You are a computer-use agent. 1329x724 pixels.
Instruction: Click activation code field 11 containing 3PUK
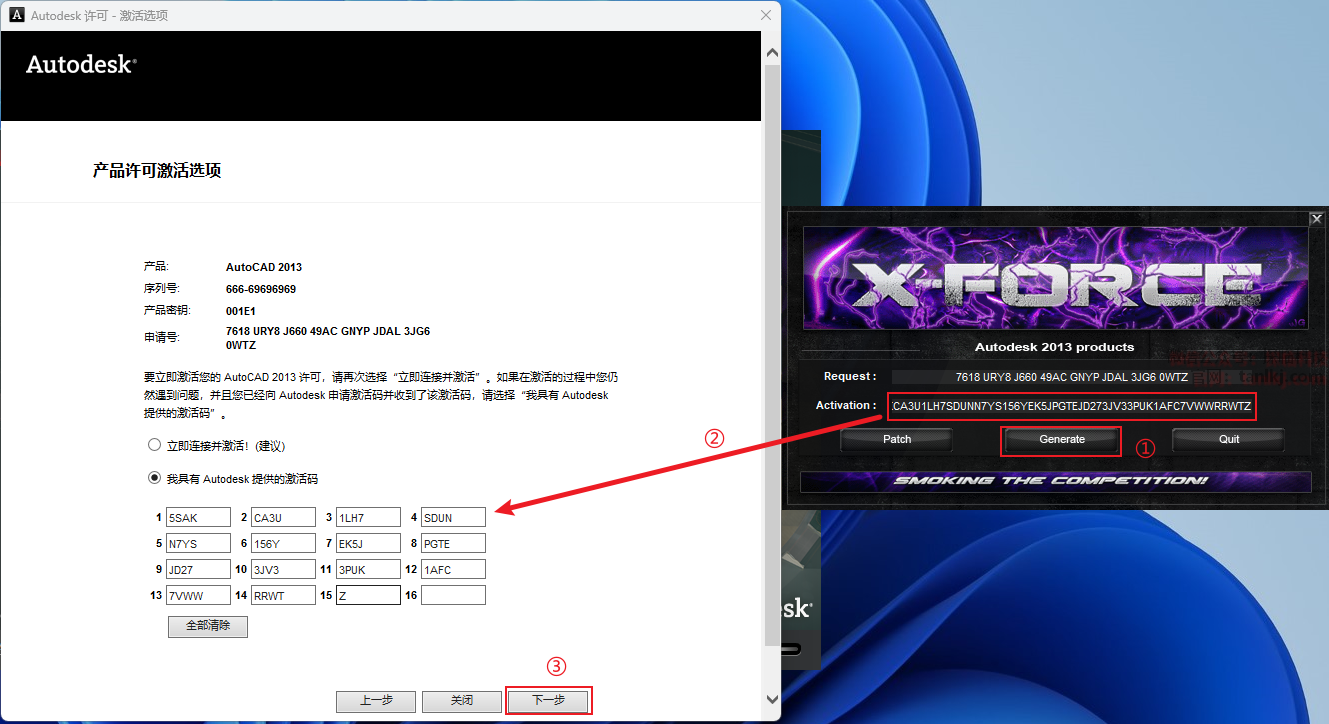[368, 569]
